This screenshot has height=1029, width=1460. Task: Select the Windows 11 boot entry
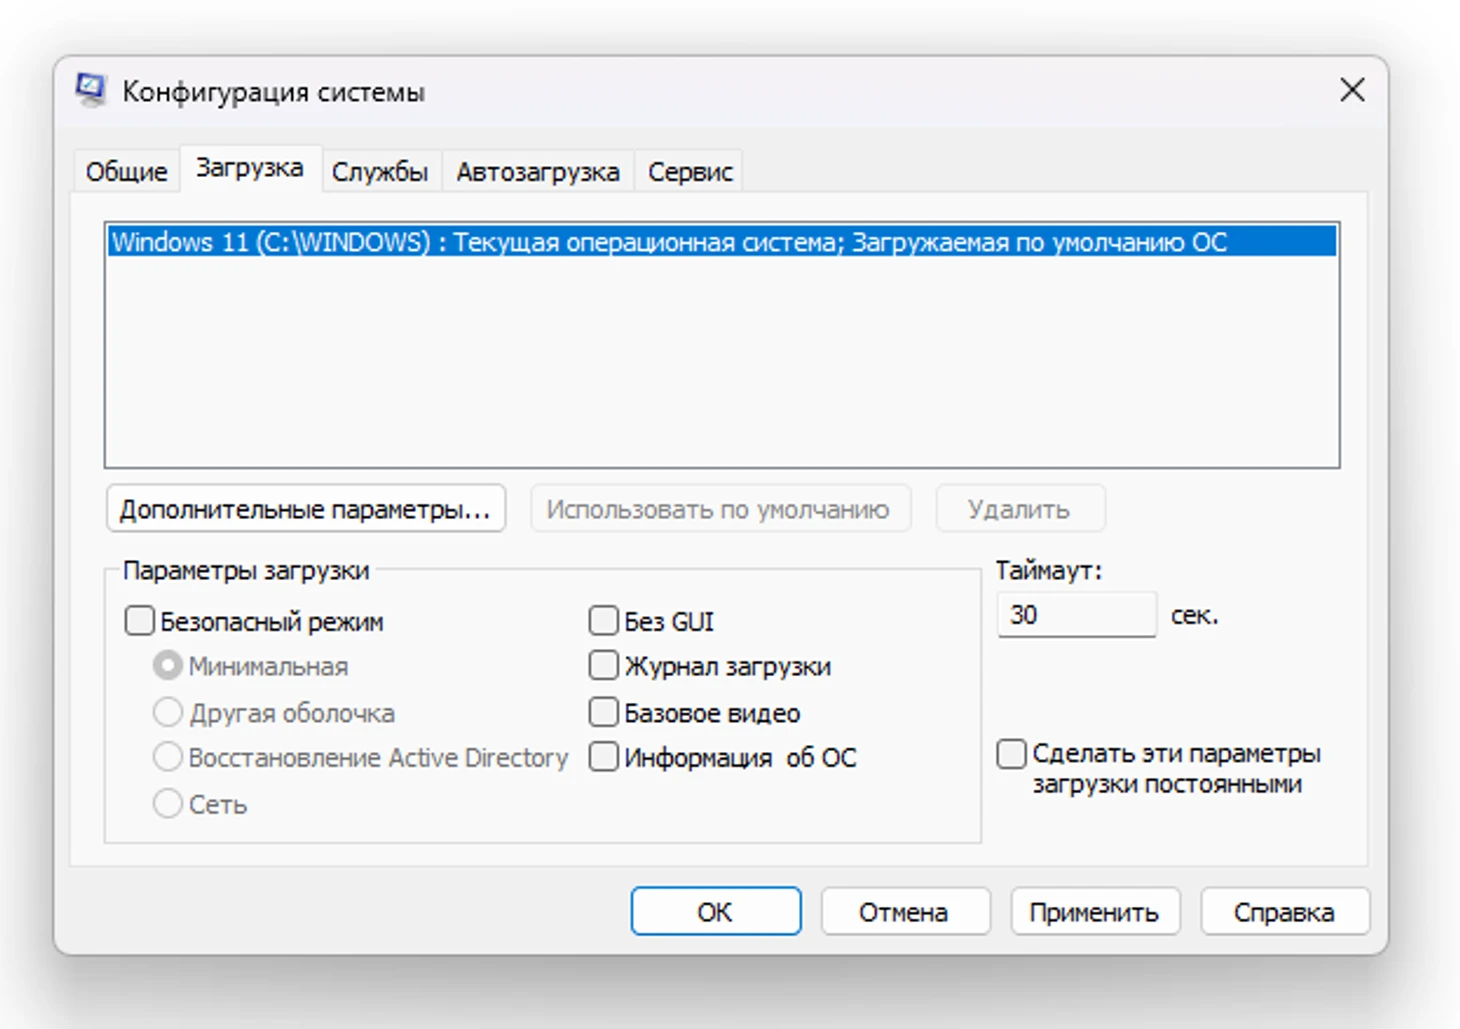click(x=668, y=242)
